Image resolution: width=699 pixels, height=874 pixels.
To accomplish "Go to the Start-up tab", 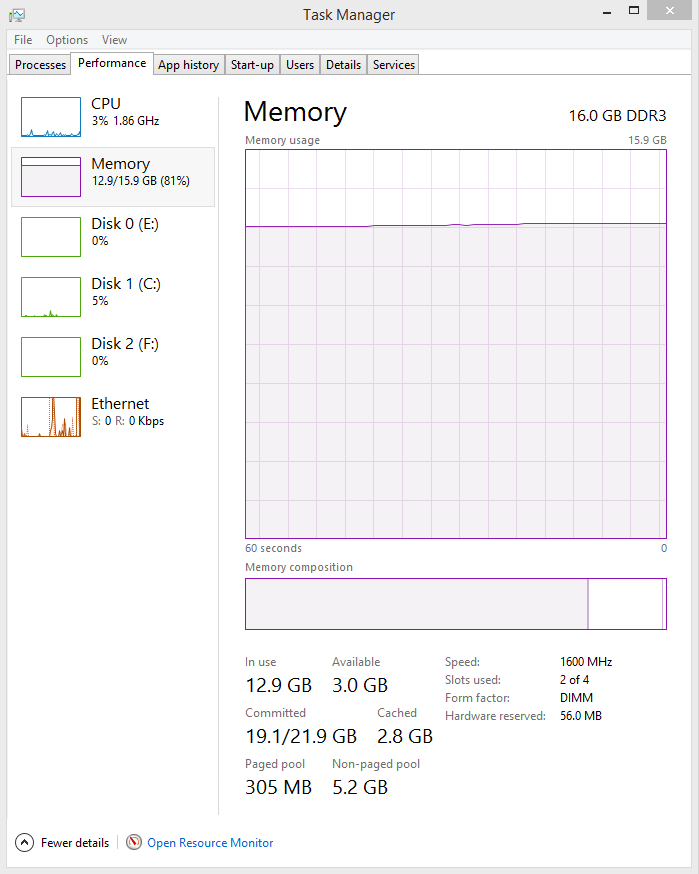I will point(252,65).
